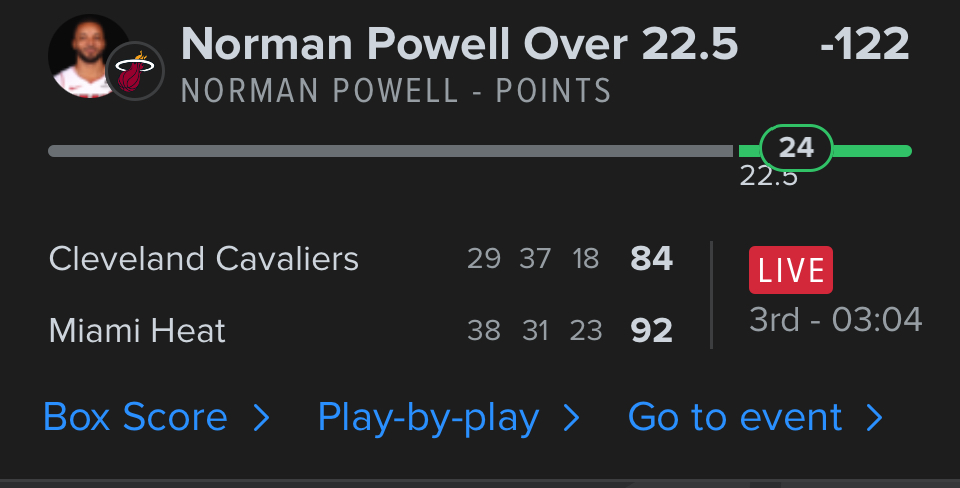Open the Play-by-play link
This screenshot has height=488, width=960.
(x=428, y=417)
